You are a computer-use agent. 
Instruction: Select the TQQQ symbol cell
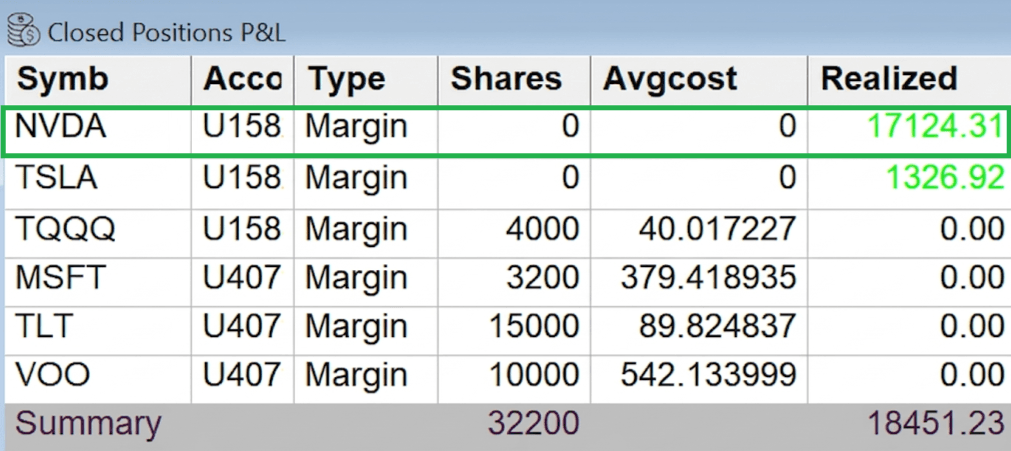click(65, 229)
